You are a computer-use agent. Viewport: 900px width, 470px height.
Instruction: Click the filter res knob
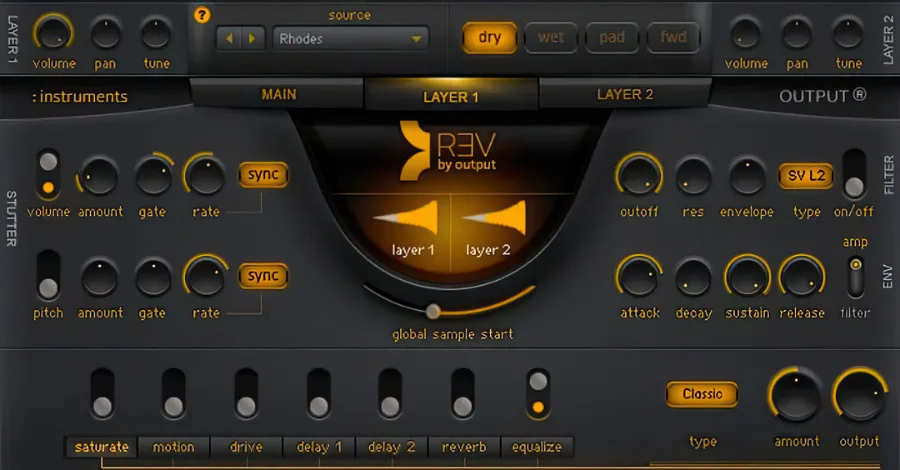click(x=693, y=177)
